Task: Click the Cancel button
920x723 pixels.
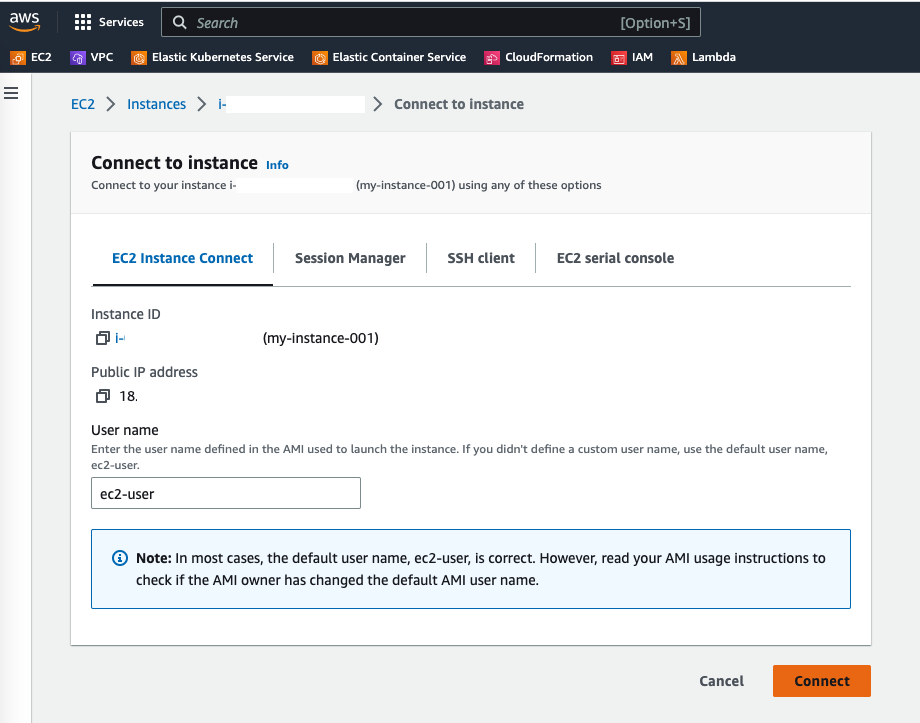Action: [721, 681]
